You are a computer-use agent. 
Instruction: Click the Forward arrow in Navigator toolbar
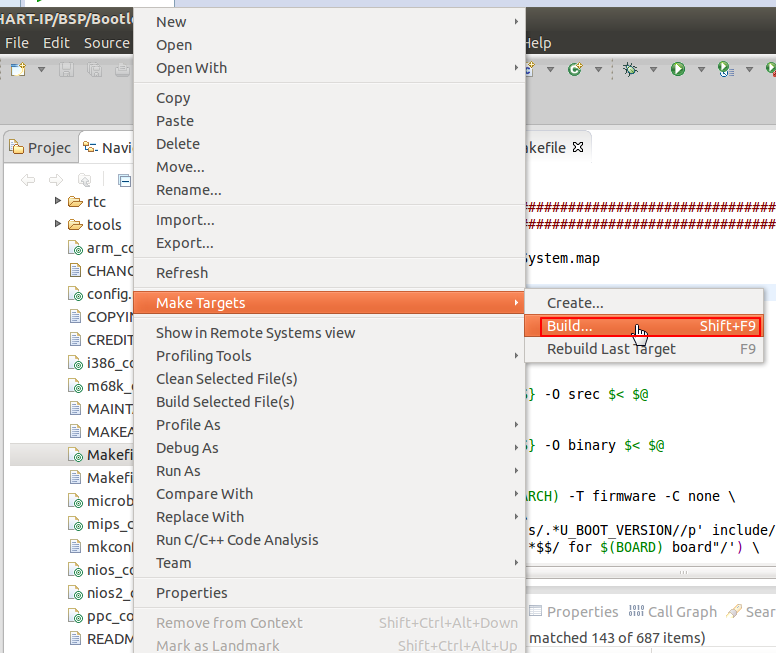pyautogui.click(x=56, y=180)
